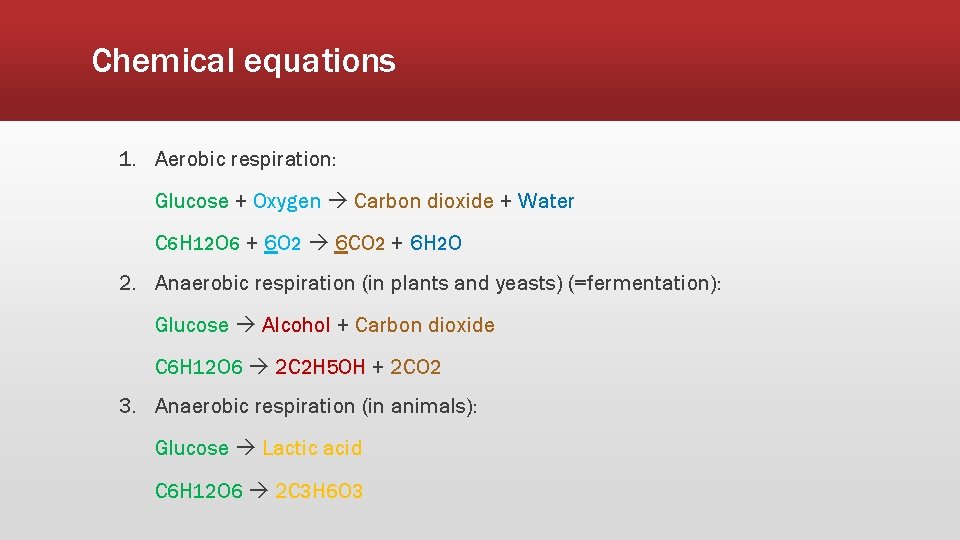Image resolution: width=960 pixels, height=540 pixels.
Task: Click the C6H12O6 formula in aerobic equation
Action: tap(197, 243)
